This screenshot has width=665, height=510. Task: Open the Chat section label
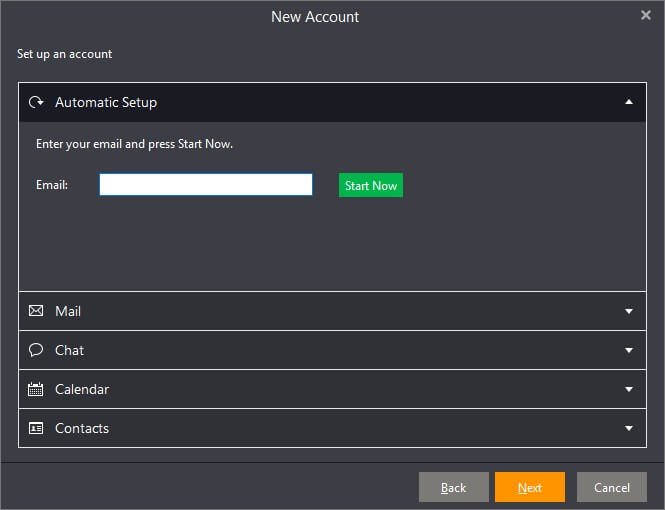[70, 350]
